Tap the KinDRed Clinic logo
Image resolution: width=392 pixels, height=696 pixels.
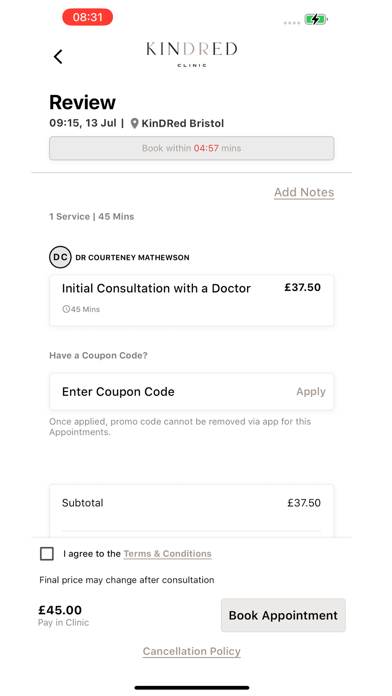[x=191, y=54]
